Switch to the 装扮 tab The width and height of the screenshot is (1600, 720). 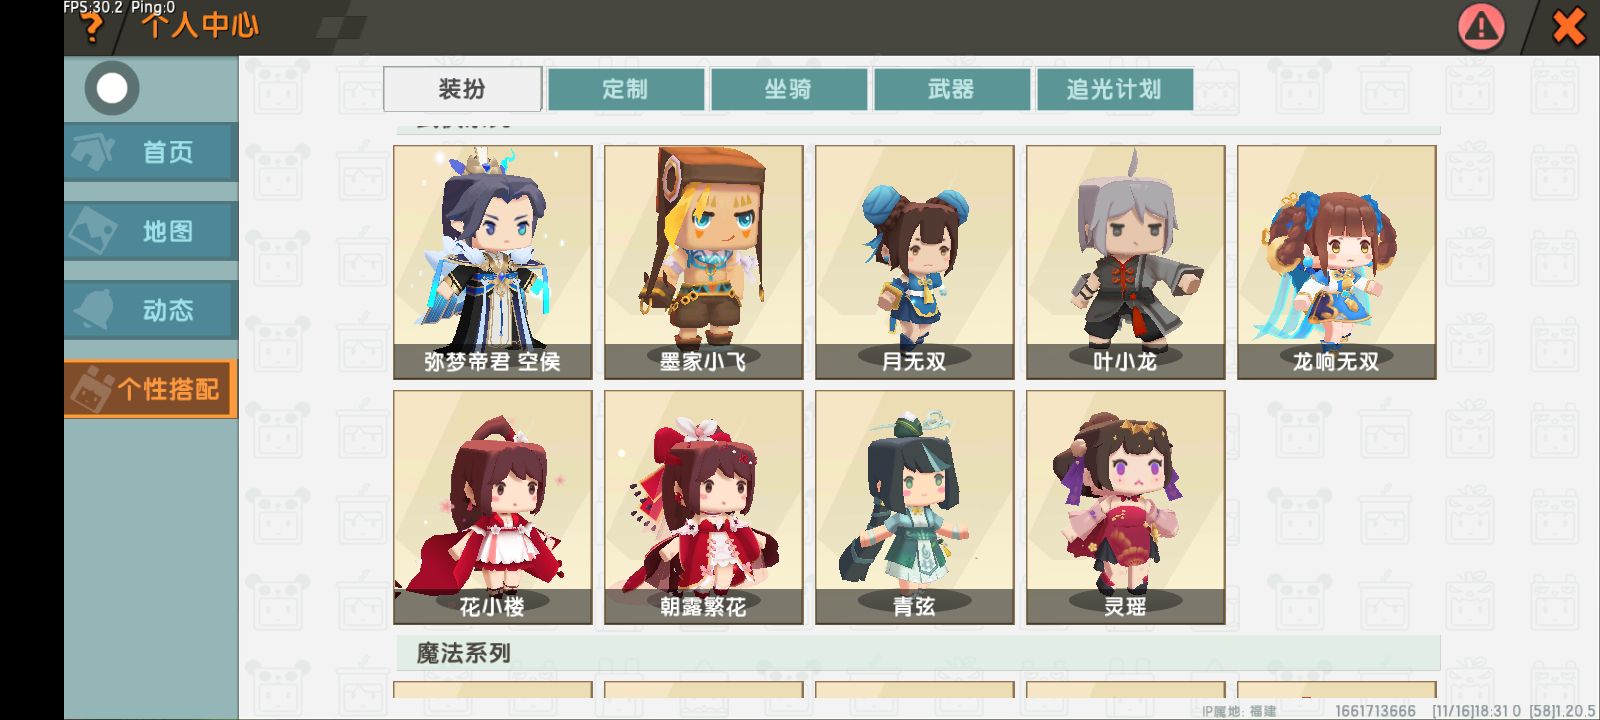coord(462,89)
